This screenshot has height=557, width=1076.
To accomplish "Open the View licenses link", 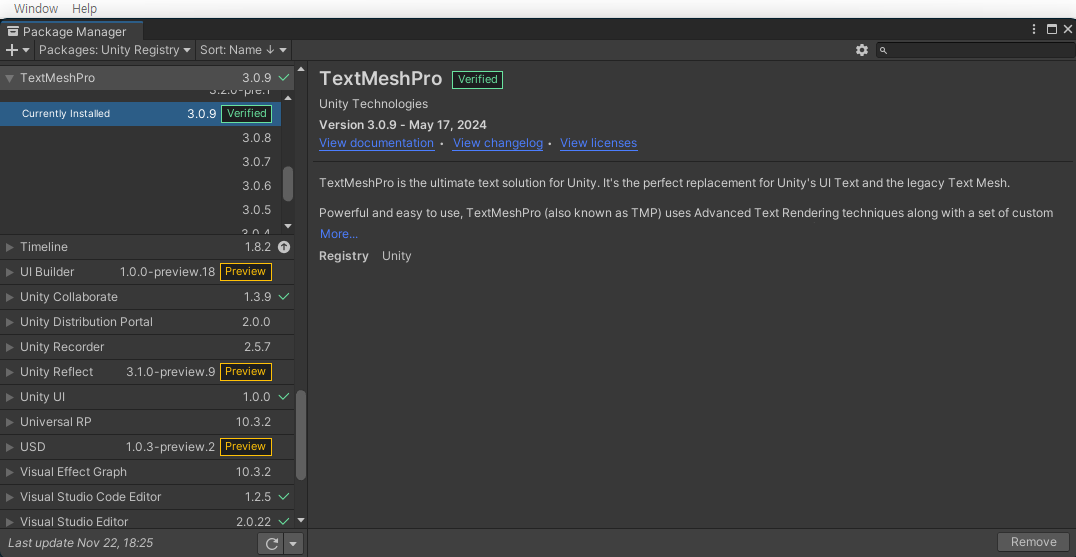I will (x=598, y=143).
